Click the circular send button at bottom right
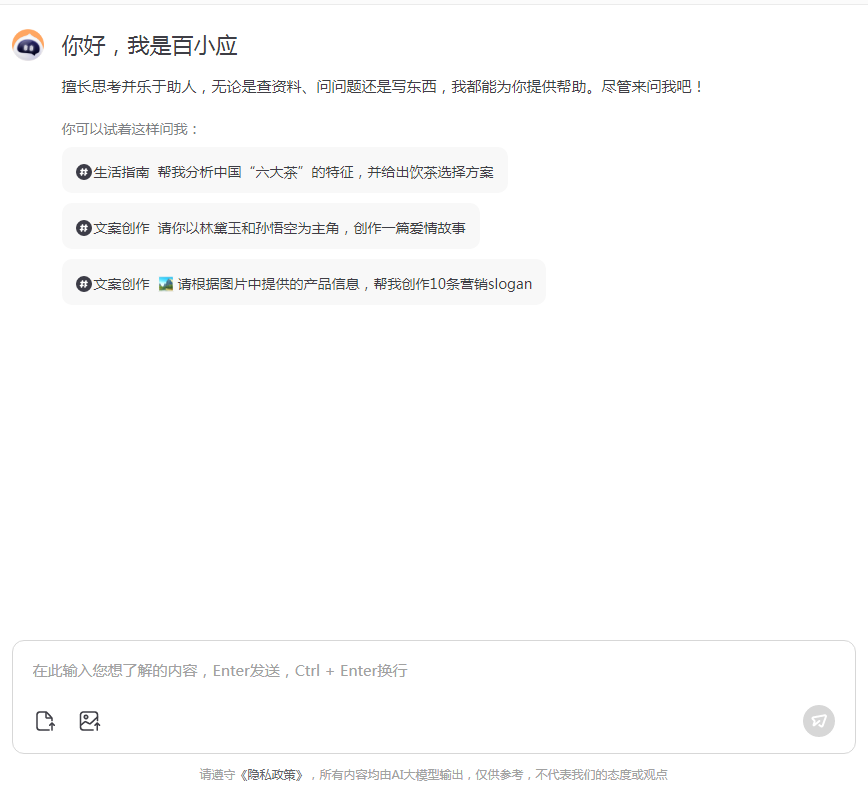The height and width of the screenshot is (789, 868). (x=819, y=721)
